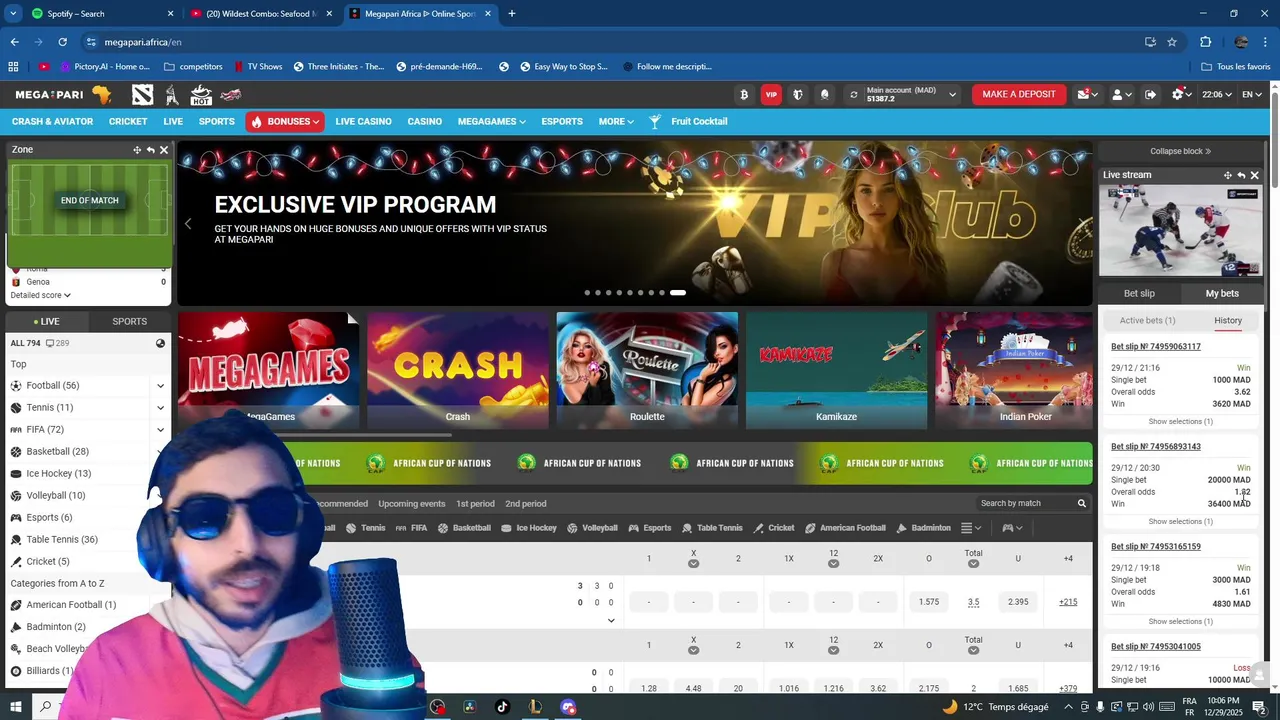Open the settings gear menu

click(x=1182, y=94)
